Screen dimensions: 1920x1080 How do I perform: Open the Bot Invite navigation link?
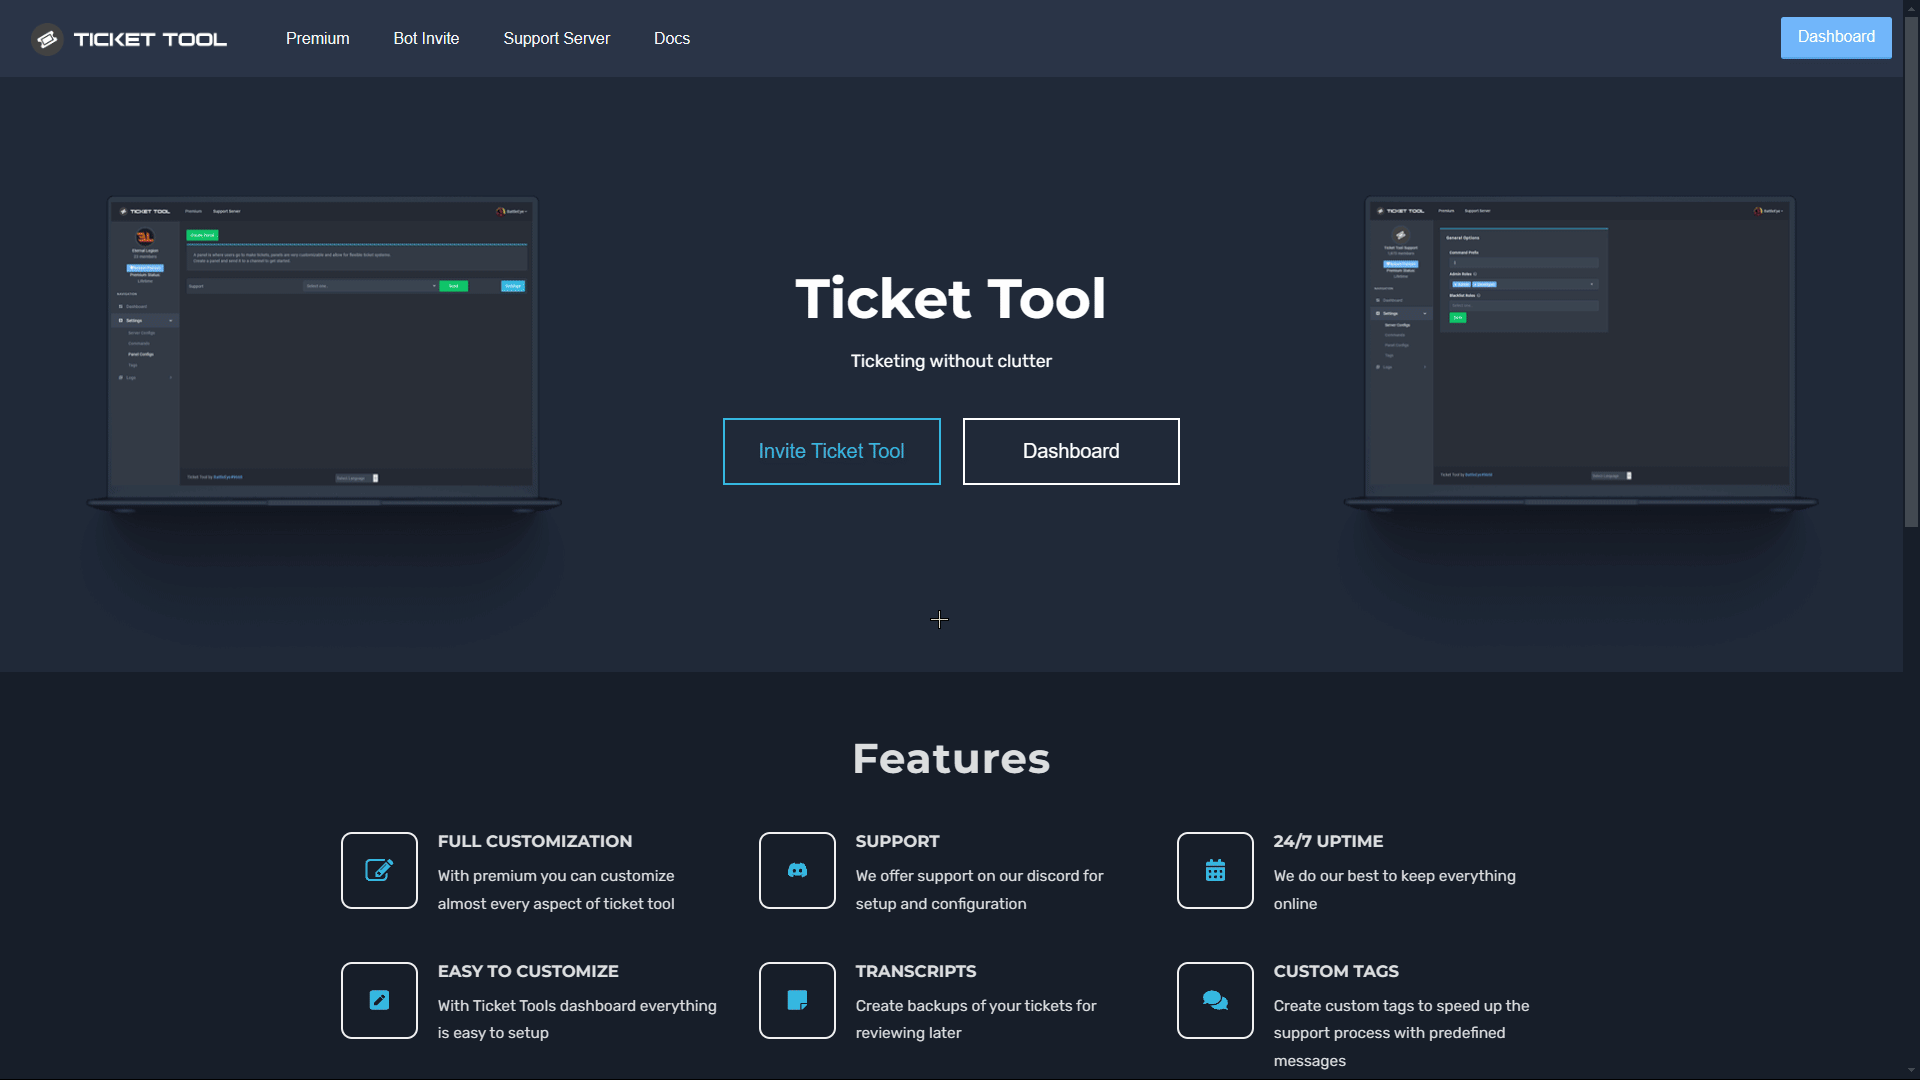[x=426, y=38]
